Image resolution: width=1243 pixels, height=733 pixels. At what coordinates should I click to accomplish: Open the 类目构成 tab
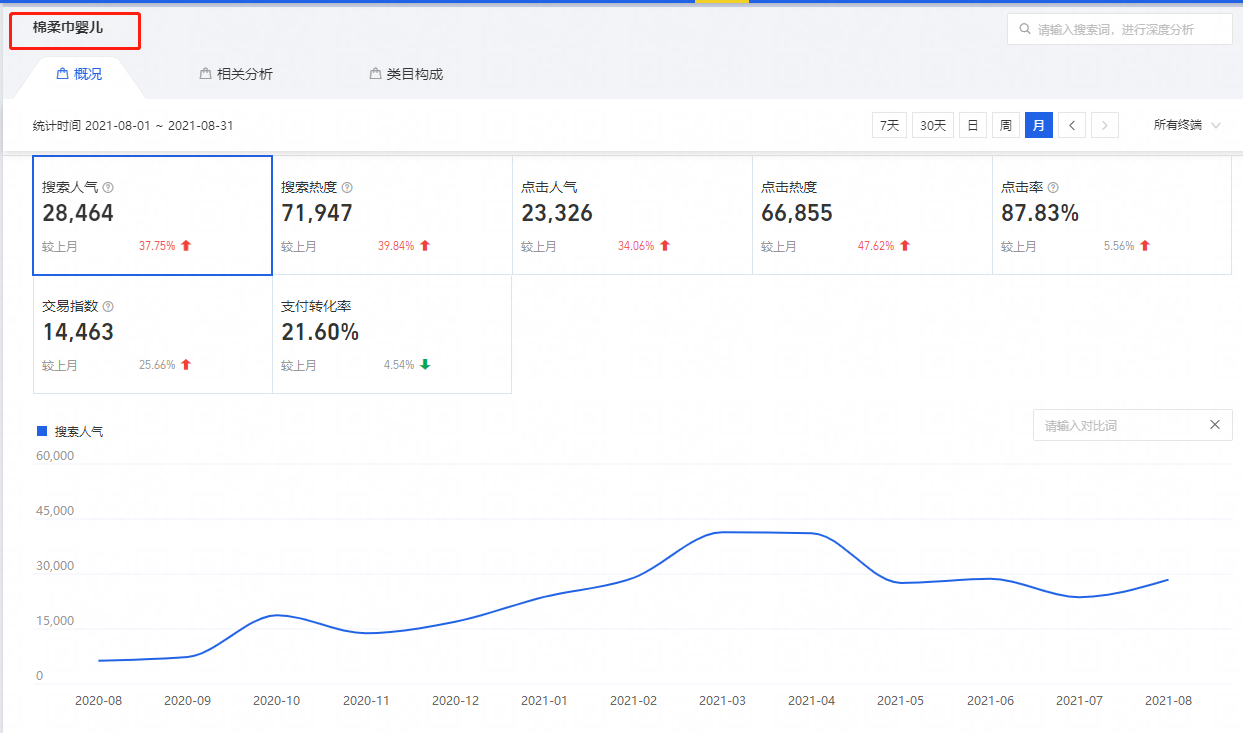pos(406,74)
